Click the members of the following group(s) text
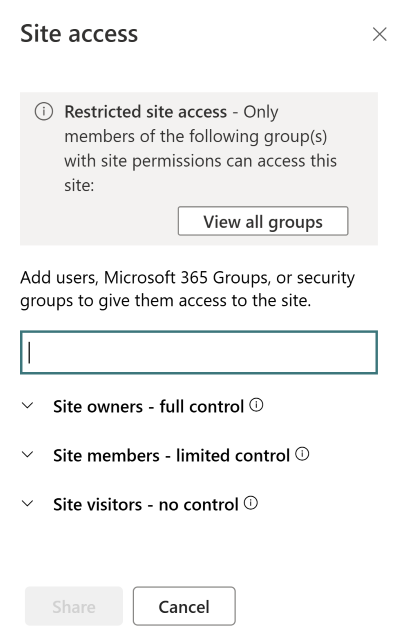This screenshot has height=642, width=400. coord(196,137)
